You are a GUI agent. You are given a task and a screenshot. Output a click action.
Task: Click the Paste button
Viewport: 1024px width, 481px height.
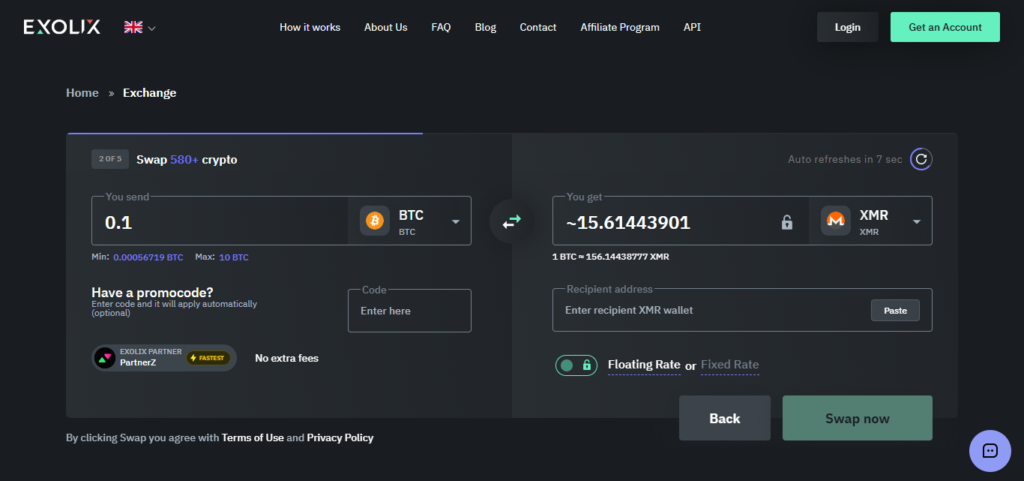coord(895,311)
